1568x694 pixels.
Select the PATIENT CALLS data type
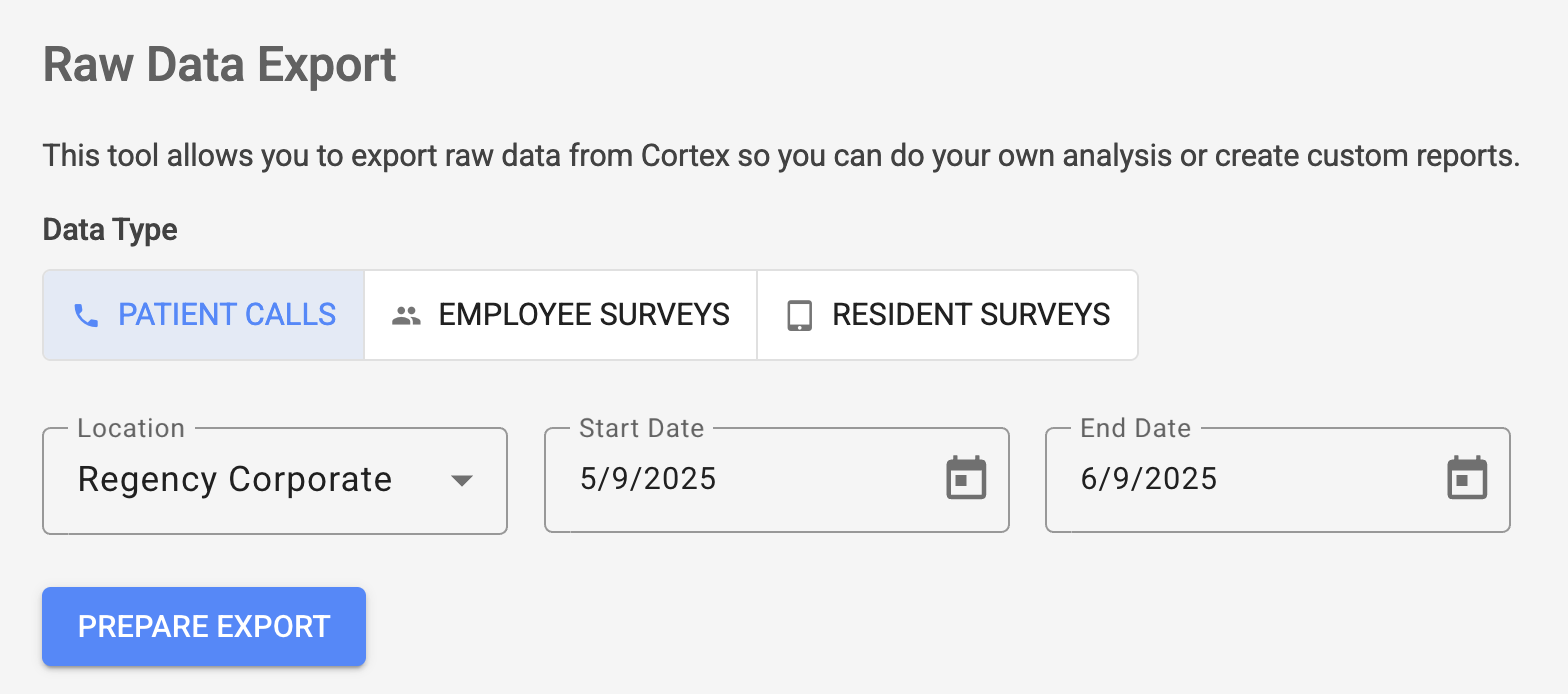pos(204,315)
